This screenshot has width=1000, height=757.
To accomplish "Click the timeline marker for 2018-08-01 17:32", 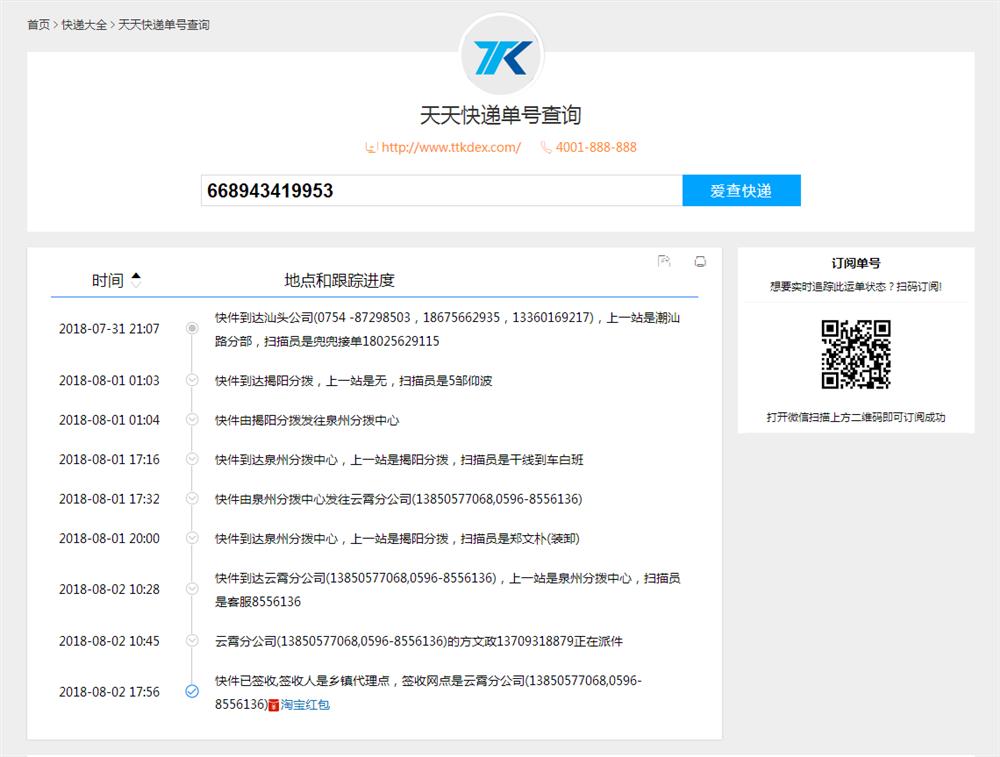I will (x=192, y=499).
